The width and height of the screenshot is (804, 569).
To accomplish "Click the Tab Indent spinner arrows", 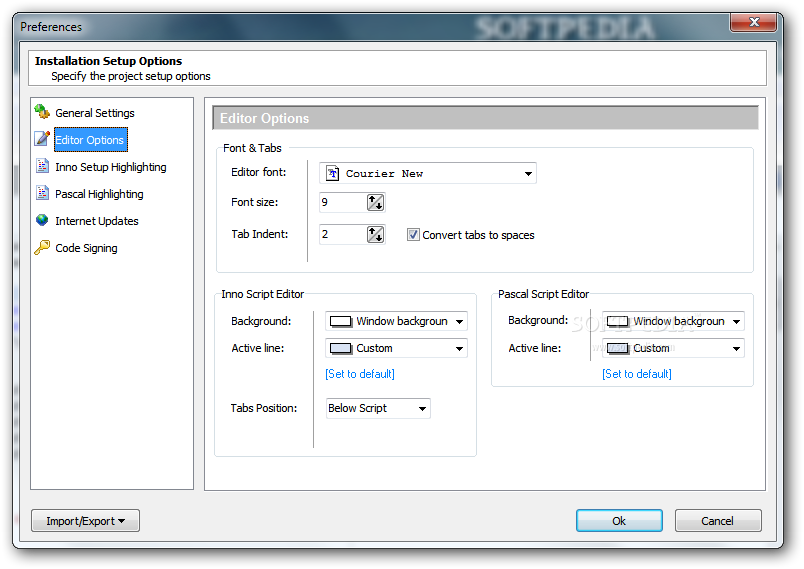I will (x=375, y=235).
